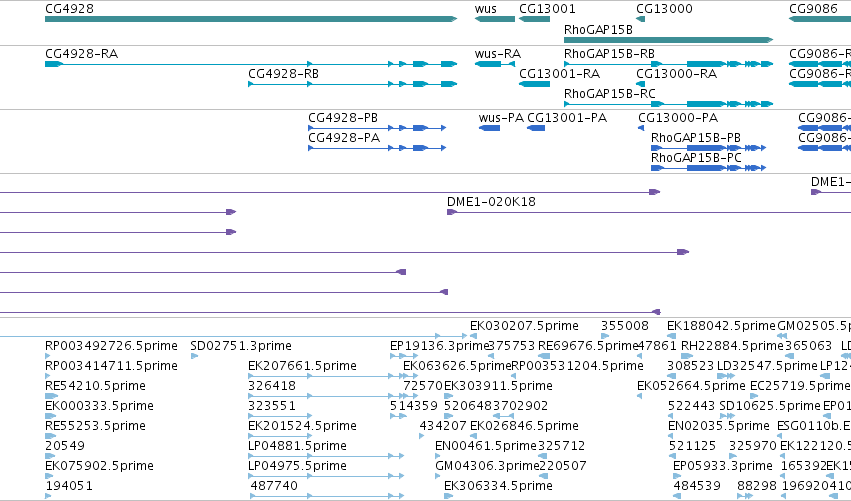Select the EP19136.3prime EST label
The image size is (851, 501).
[439, 346]
